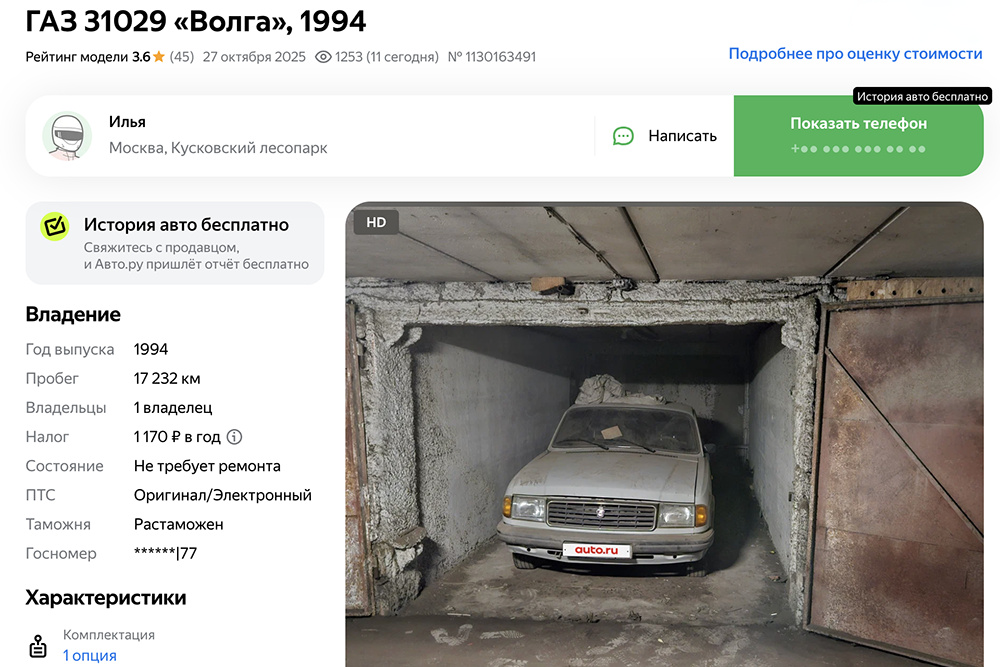Click the views eye icon
The image size is (1000, 667).
pos(323,57)
